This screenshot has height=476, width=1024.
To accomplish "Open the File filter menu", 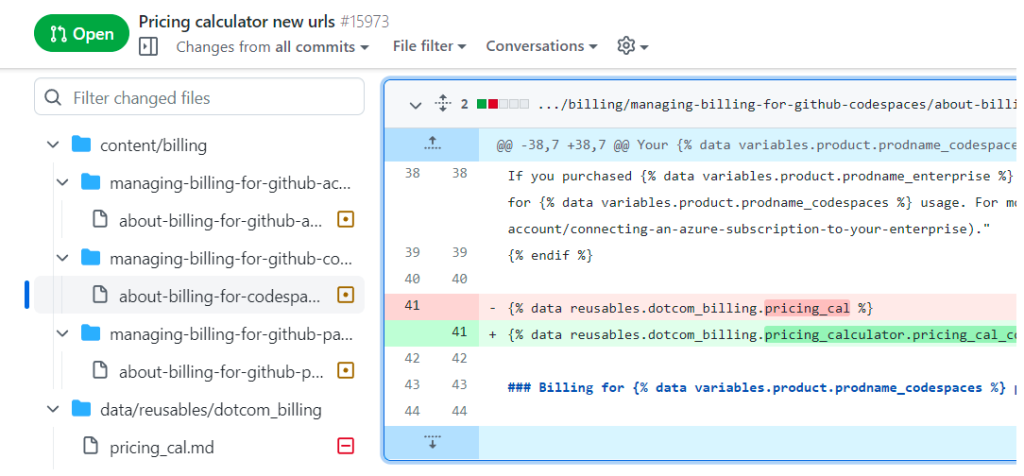I will click(429, 46).
